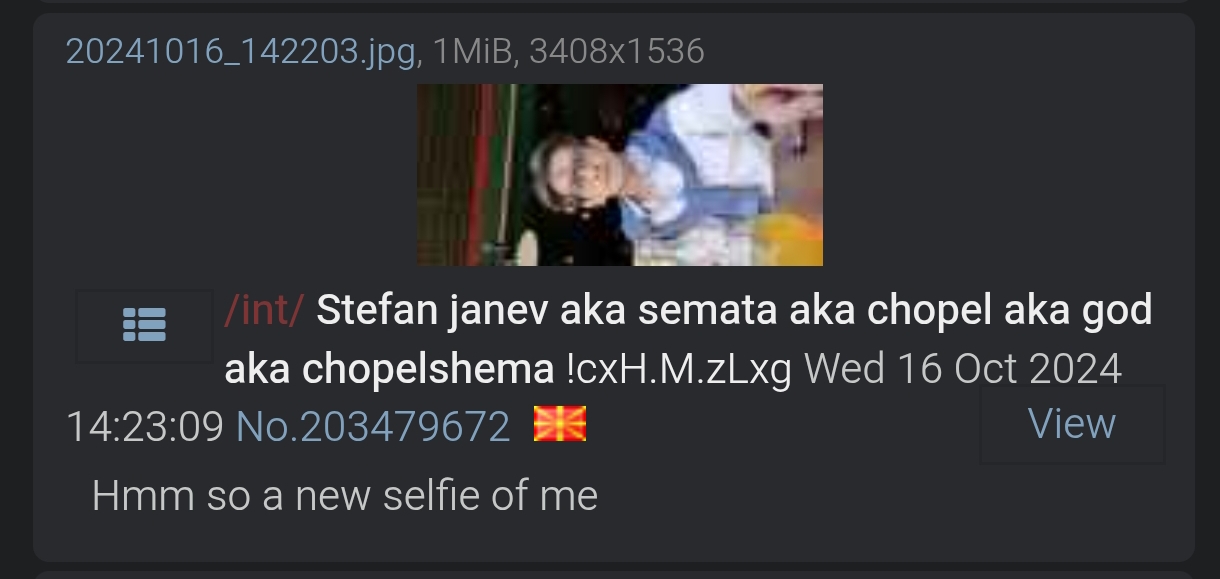Open the post options list icon
Image resolution: width=1220 pixels, height=579 pixels.
click(144, 325)
